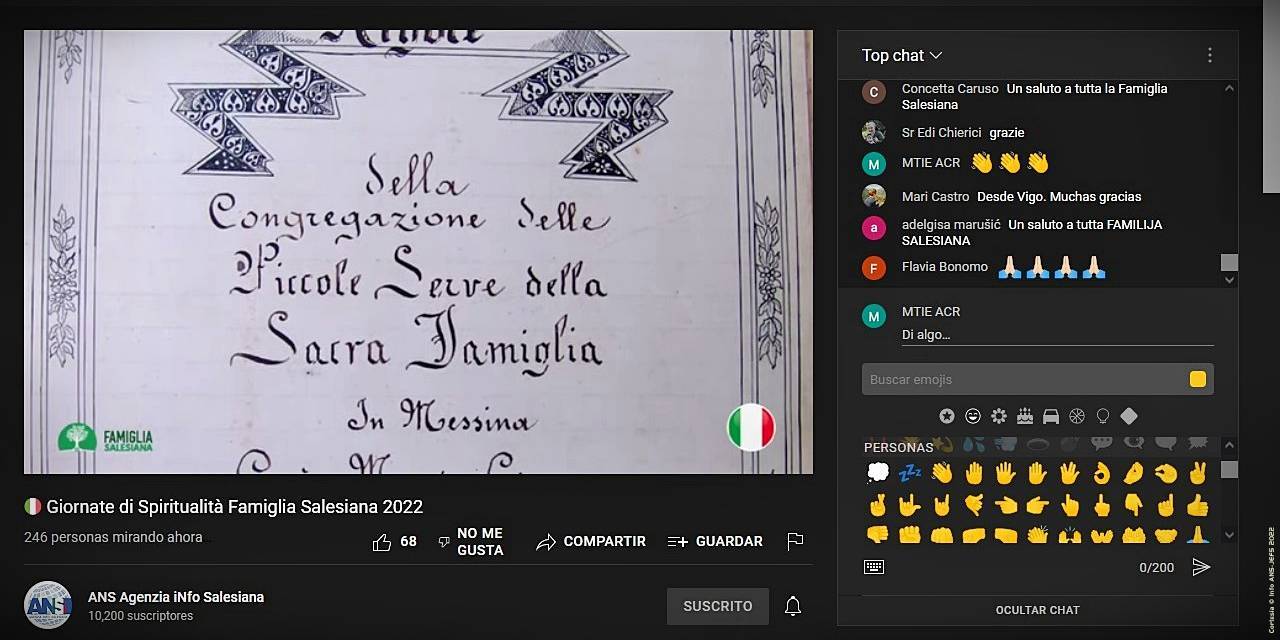Click the chat list scroll-up arrow
This screenshot has width=1280, height=640.
click(1229, 88)
